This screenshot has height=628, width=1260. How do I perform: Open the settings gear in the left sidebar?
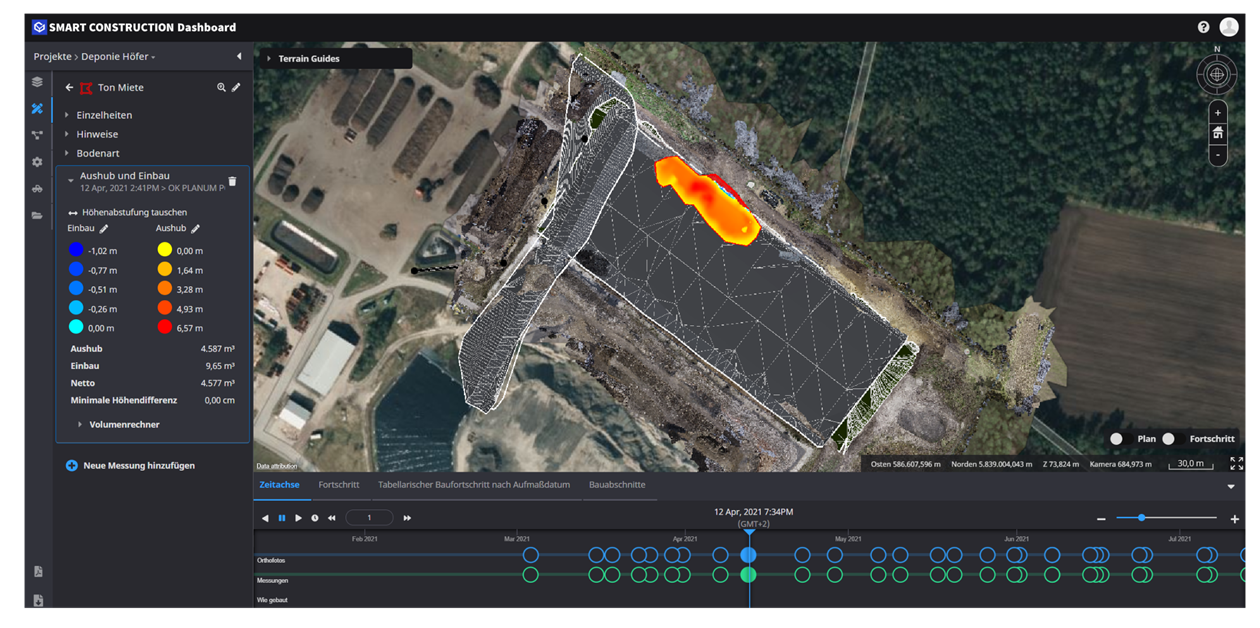pyautogui.click(x=37, y=161)
